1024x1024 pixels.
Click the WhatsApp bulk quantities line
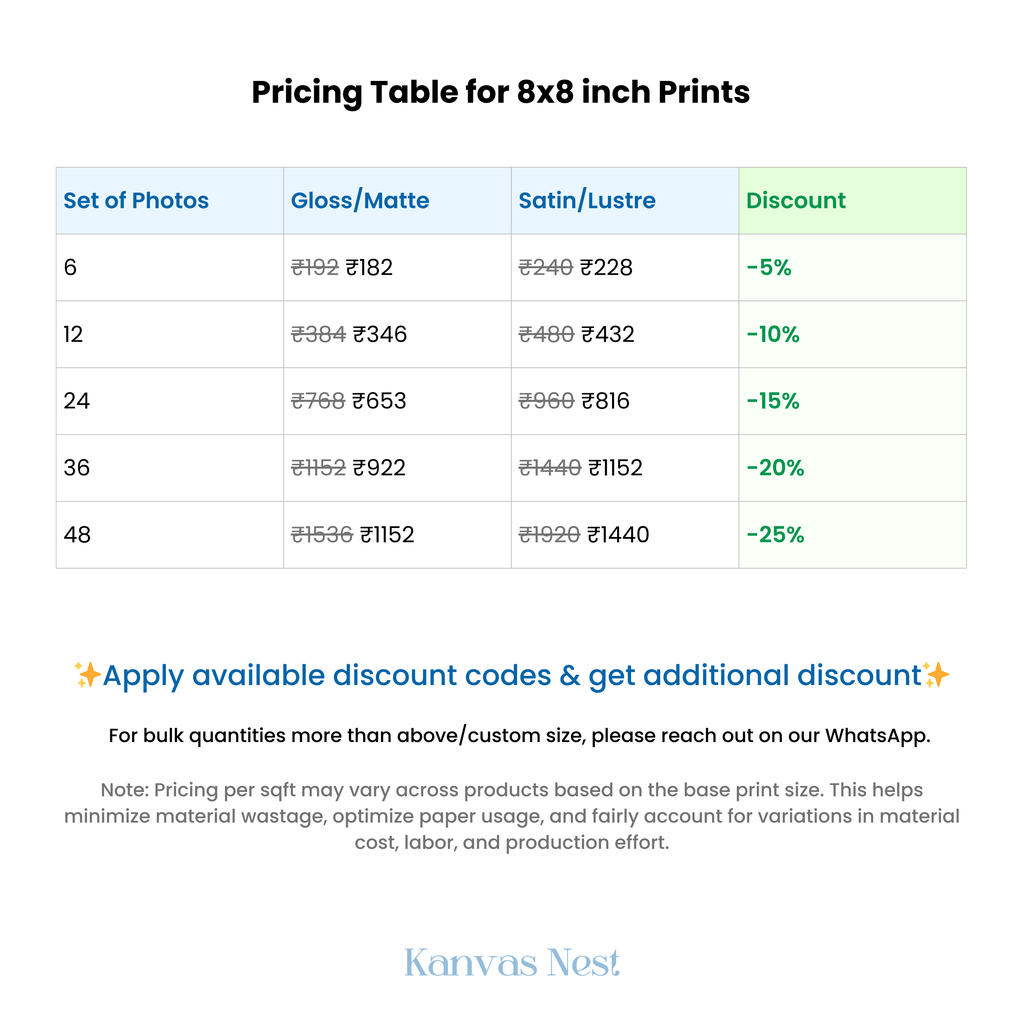pos(519,736)
